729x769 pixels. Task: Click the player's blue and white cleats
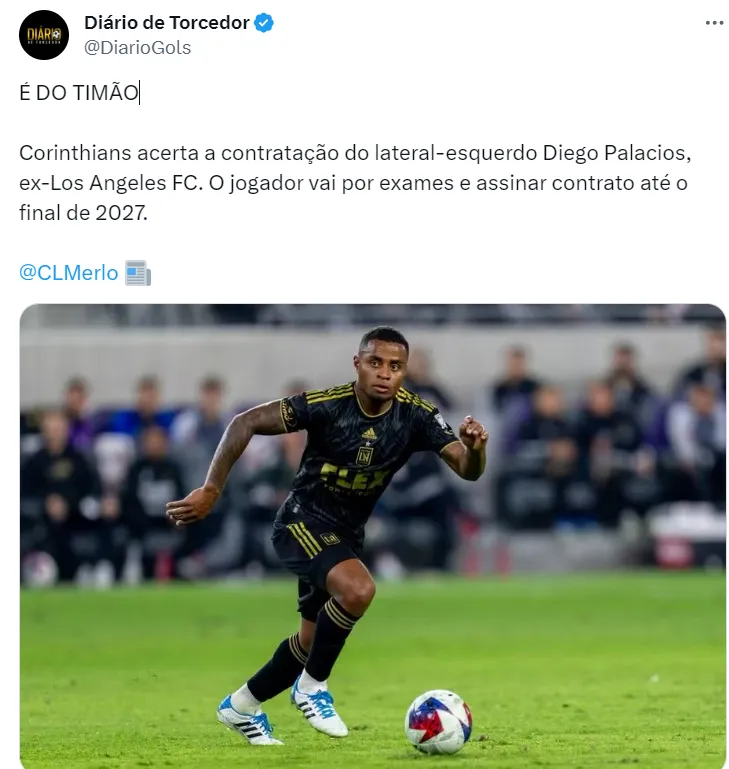[282, 708]
